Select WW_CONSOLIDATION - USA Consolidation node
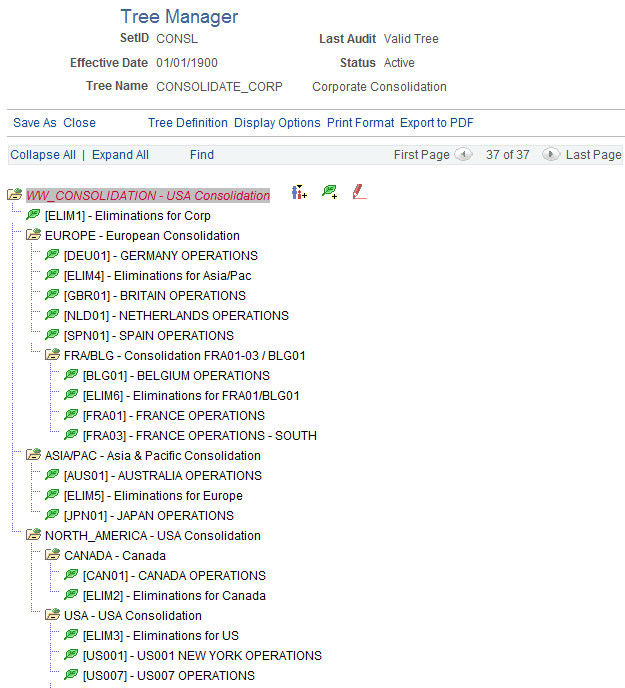 [x=148, y=196]
